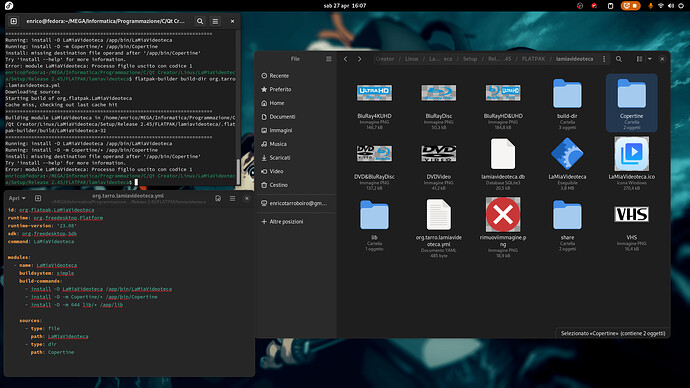Select the rimuoviimmagine.png file

pos(503,214)
